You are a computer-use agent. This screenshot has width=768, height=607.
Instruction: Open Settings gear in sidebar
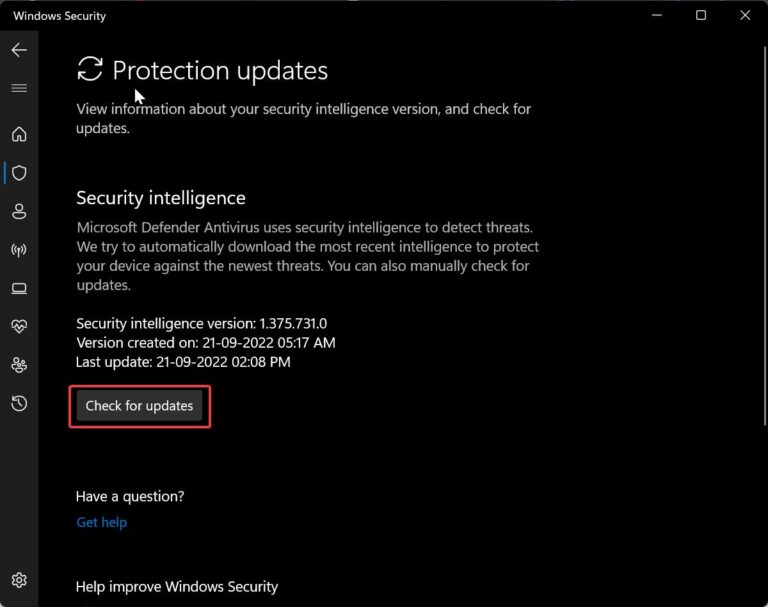click(19, 580)
